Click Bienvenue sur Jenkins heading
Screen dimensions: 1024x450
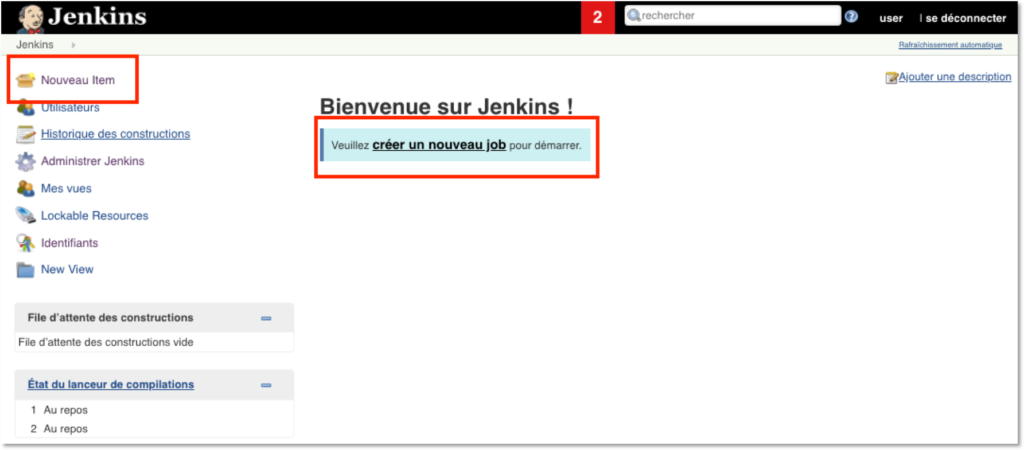(x=447, y=106)
